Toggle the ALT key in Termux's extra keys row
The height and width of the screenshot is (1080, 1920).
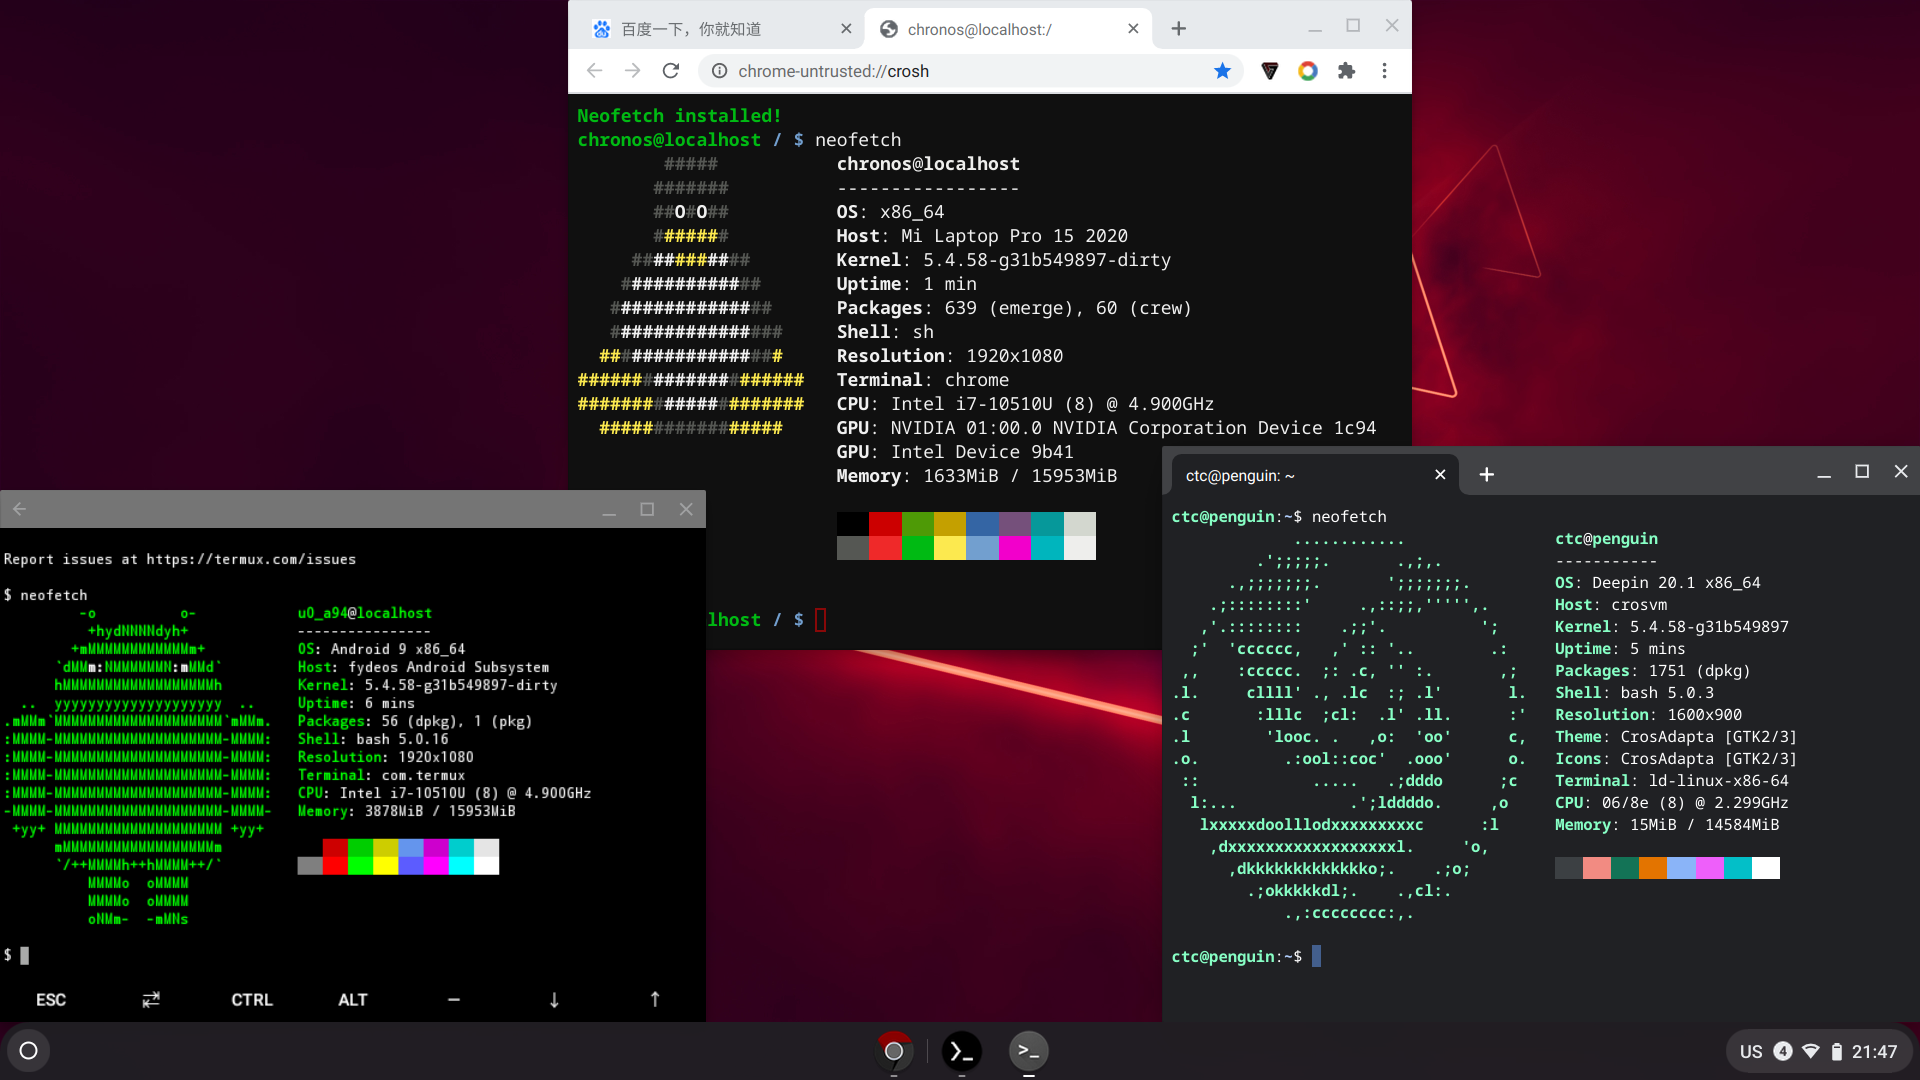[x=353, y=999]
